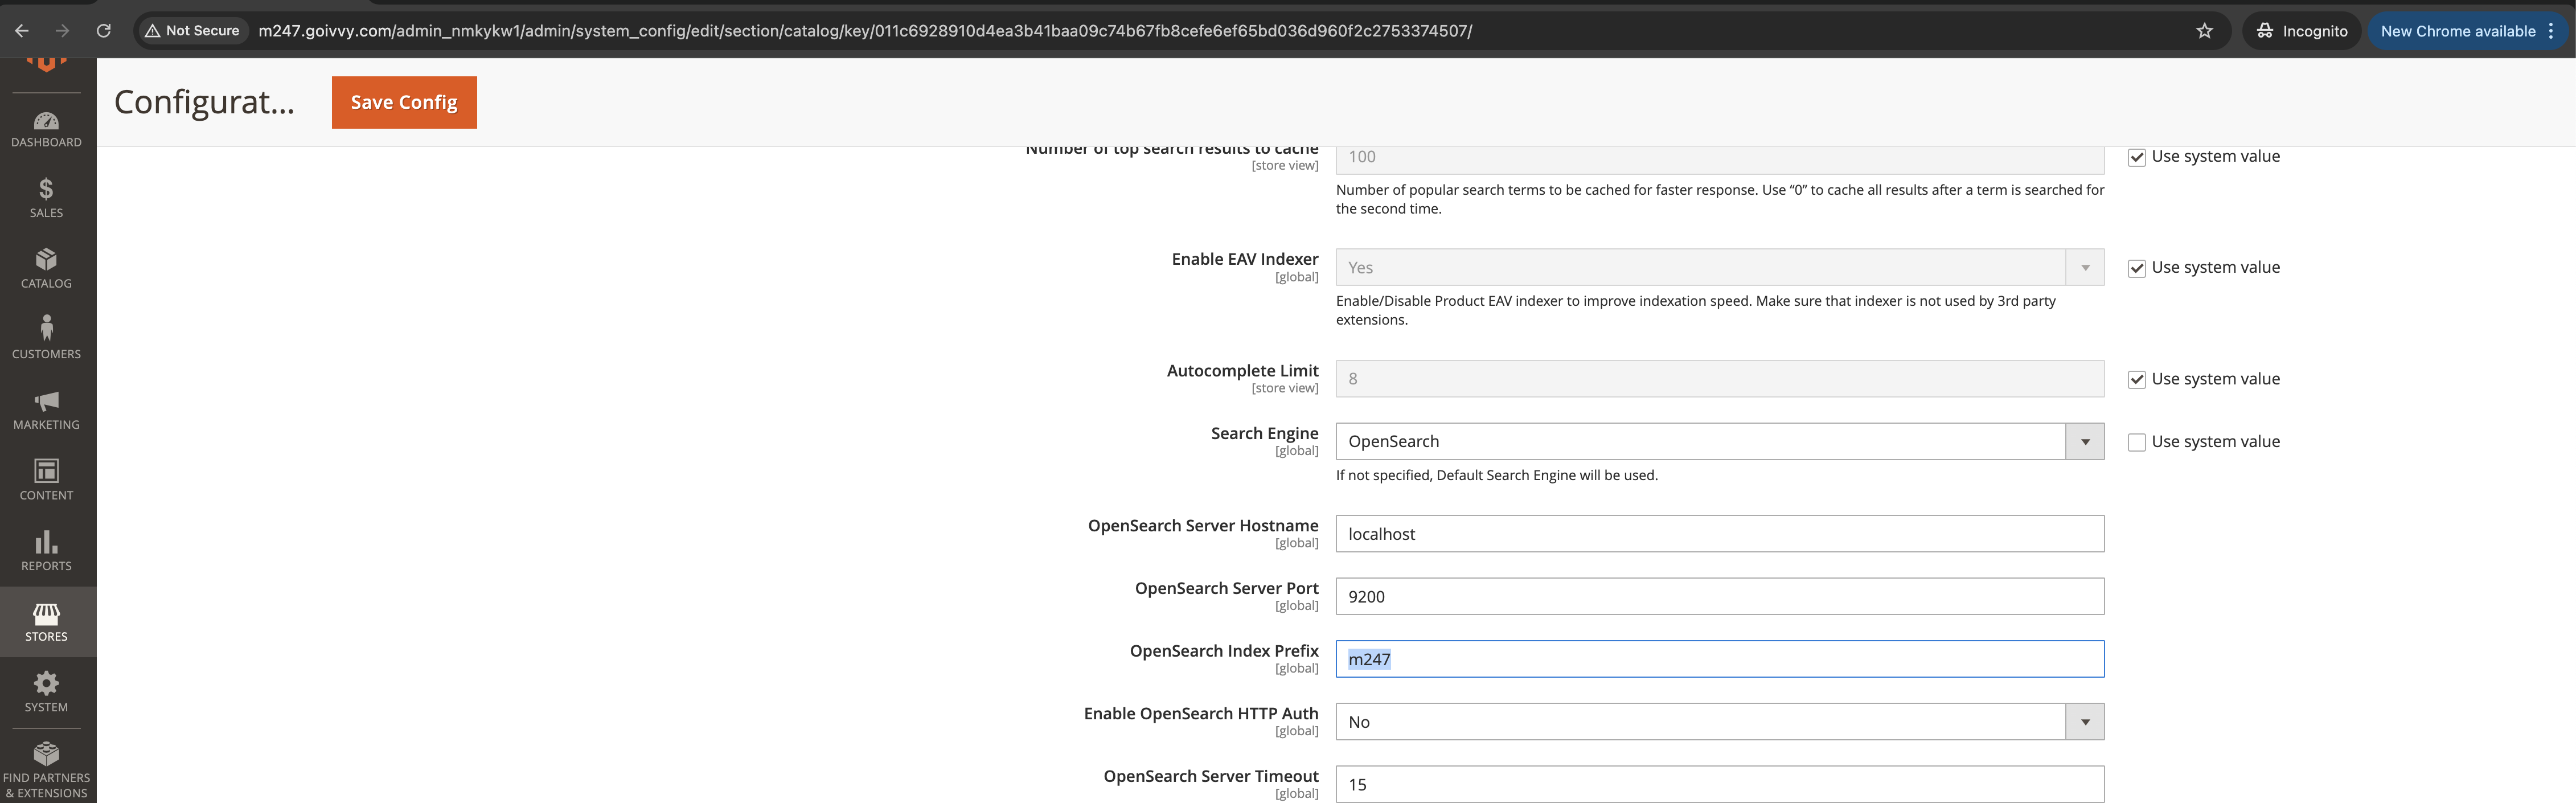Screen dimensions: 2576x803
Task: Select the Content sidebar icon
Action: pos(46,478)
